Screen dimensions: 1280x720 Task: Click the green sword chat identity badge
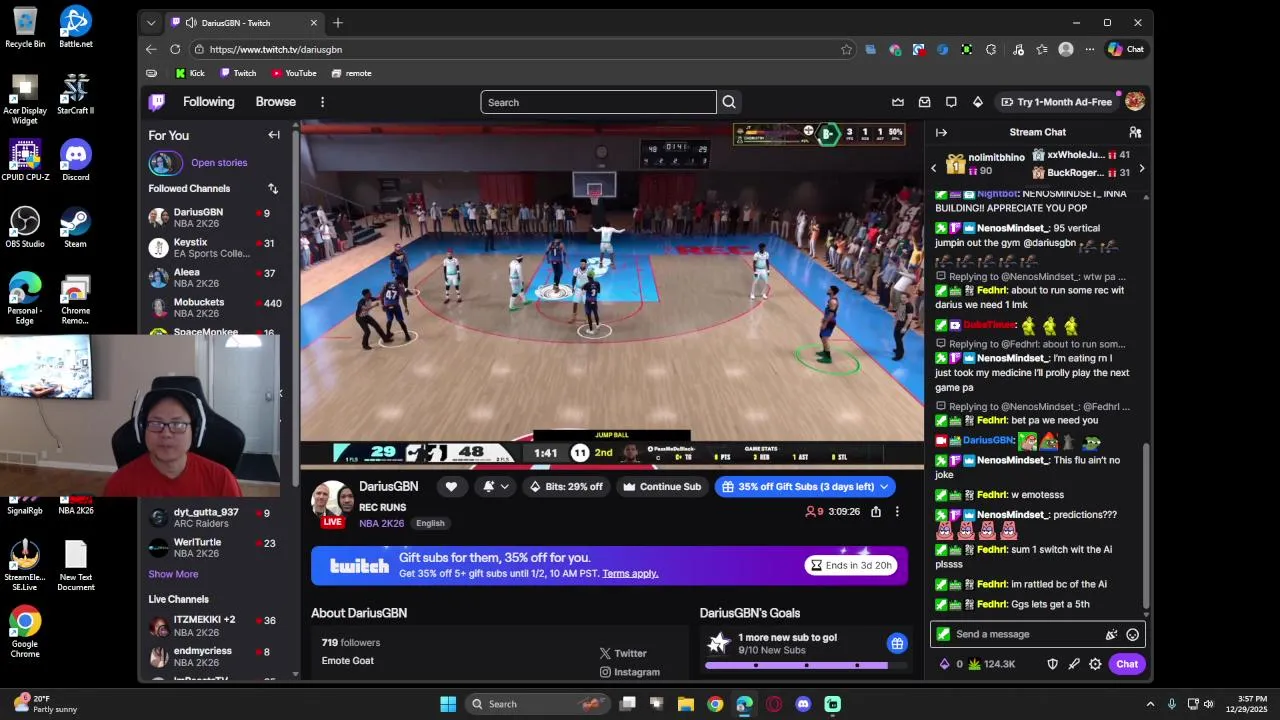coord(943,634)
